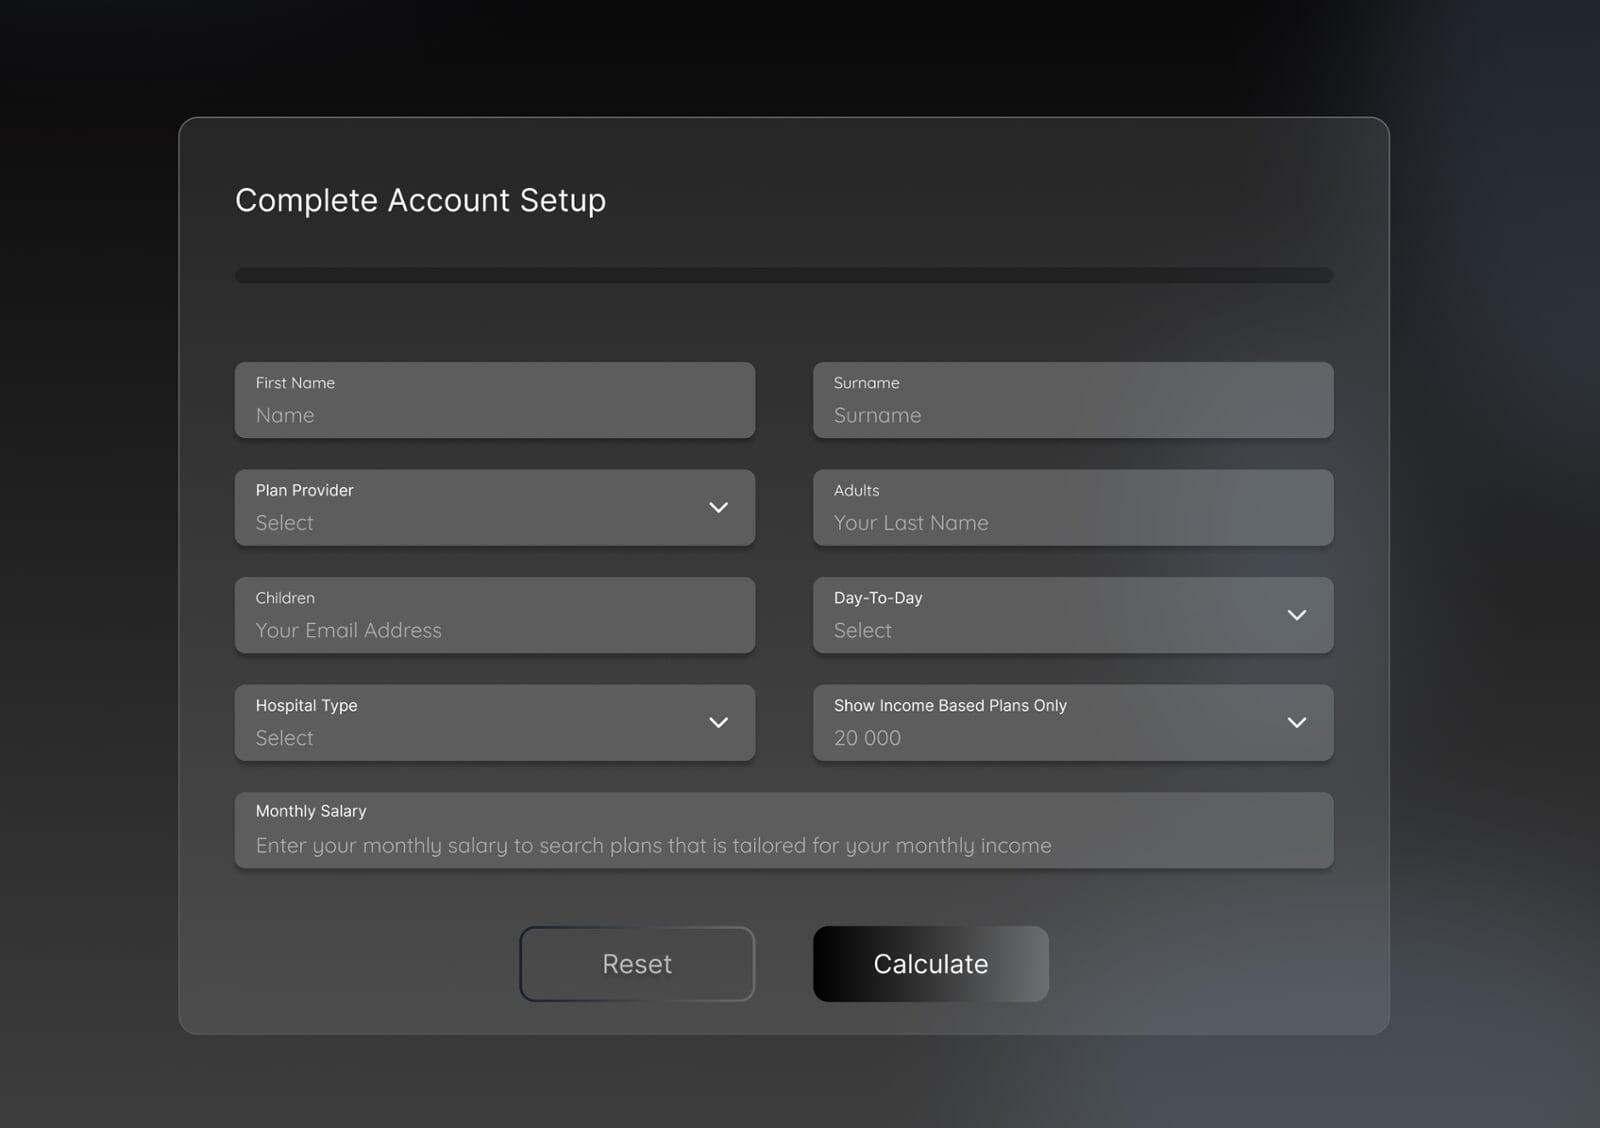Click the Plan Provider chevron arrow
Image resolution: width=1600 pixels, height=1128 pixels.
[718, 508]
